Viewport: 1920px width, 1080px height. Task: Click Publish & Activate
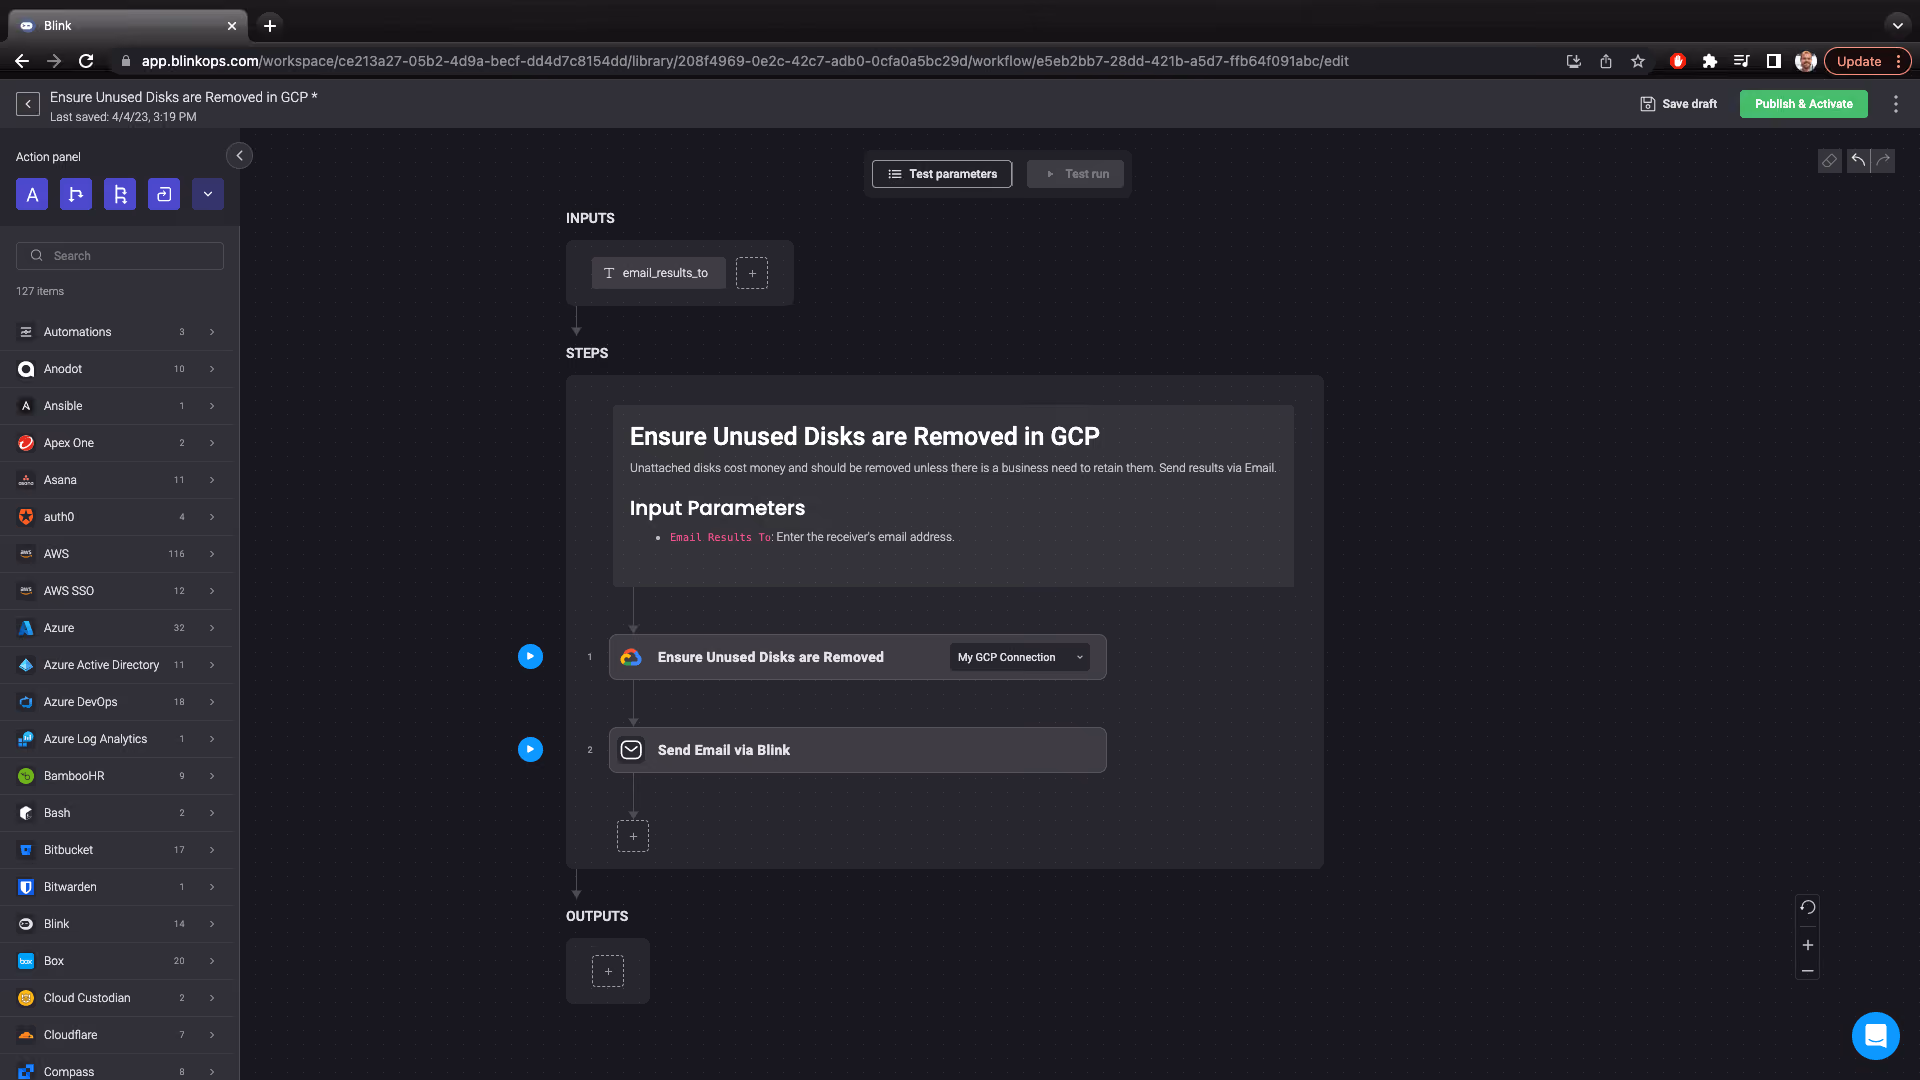coord(1803,104)
